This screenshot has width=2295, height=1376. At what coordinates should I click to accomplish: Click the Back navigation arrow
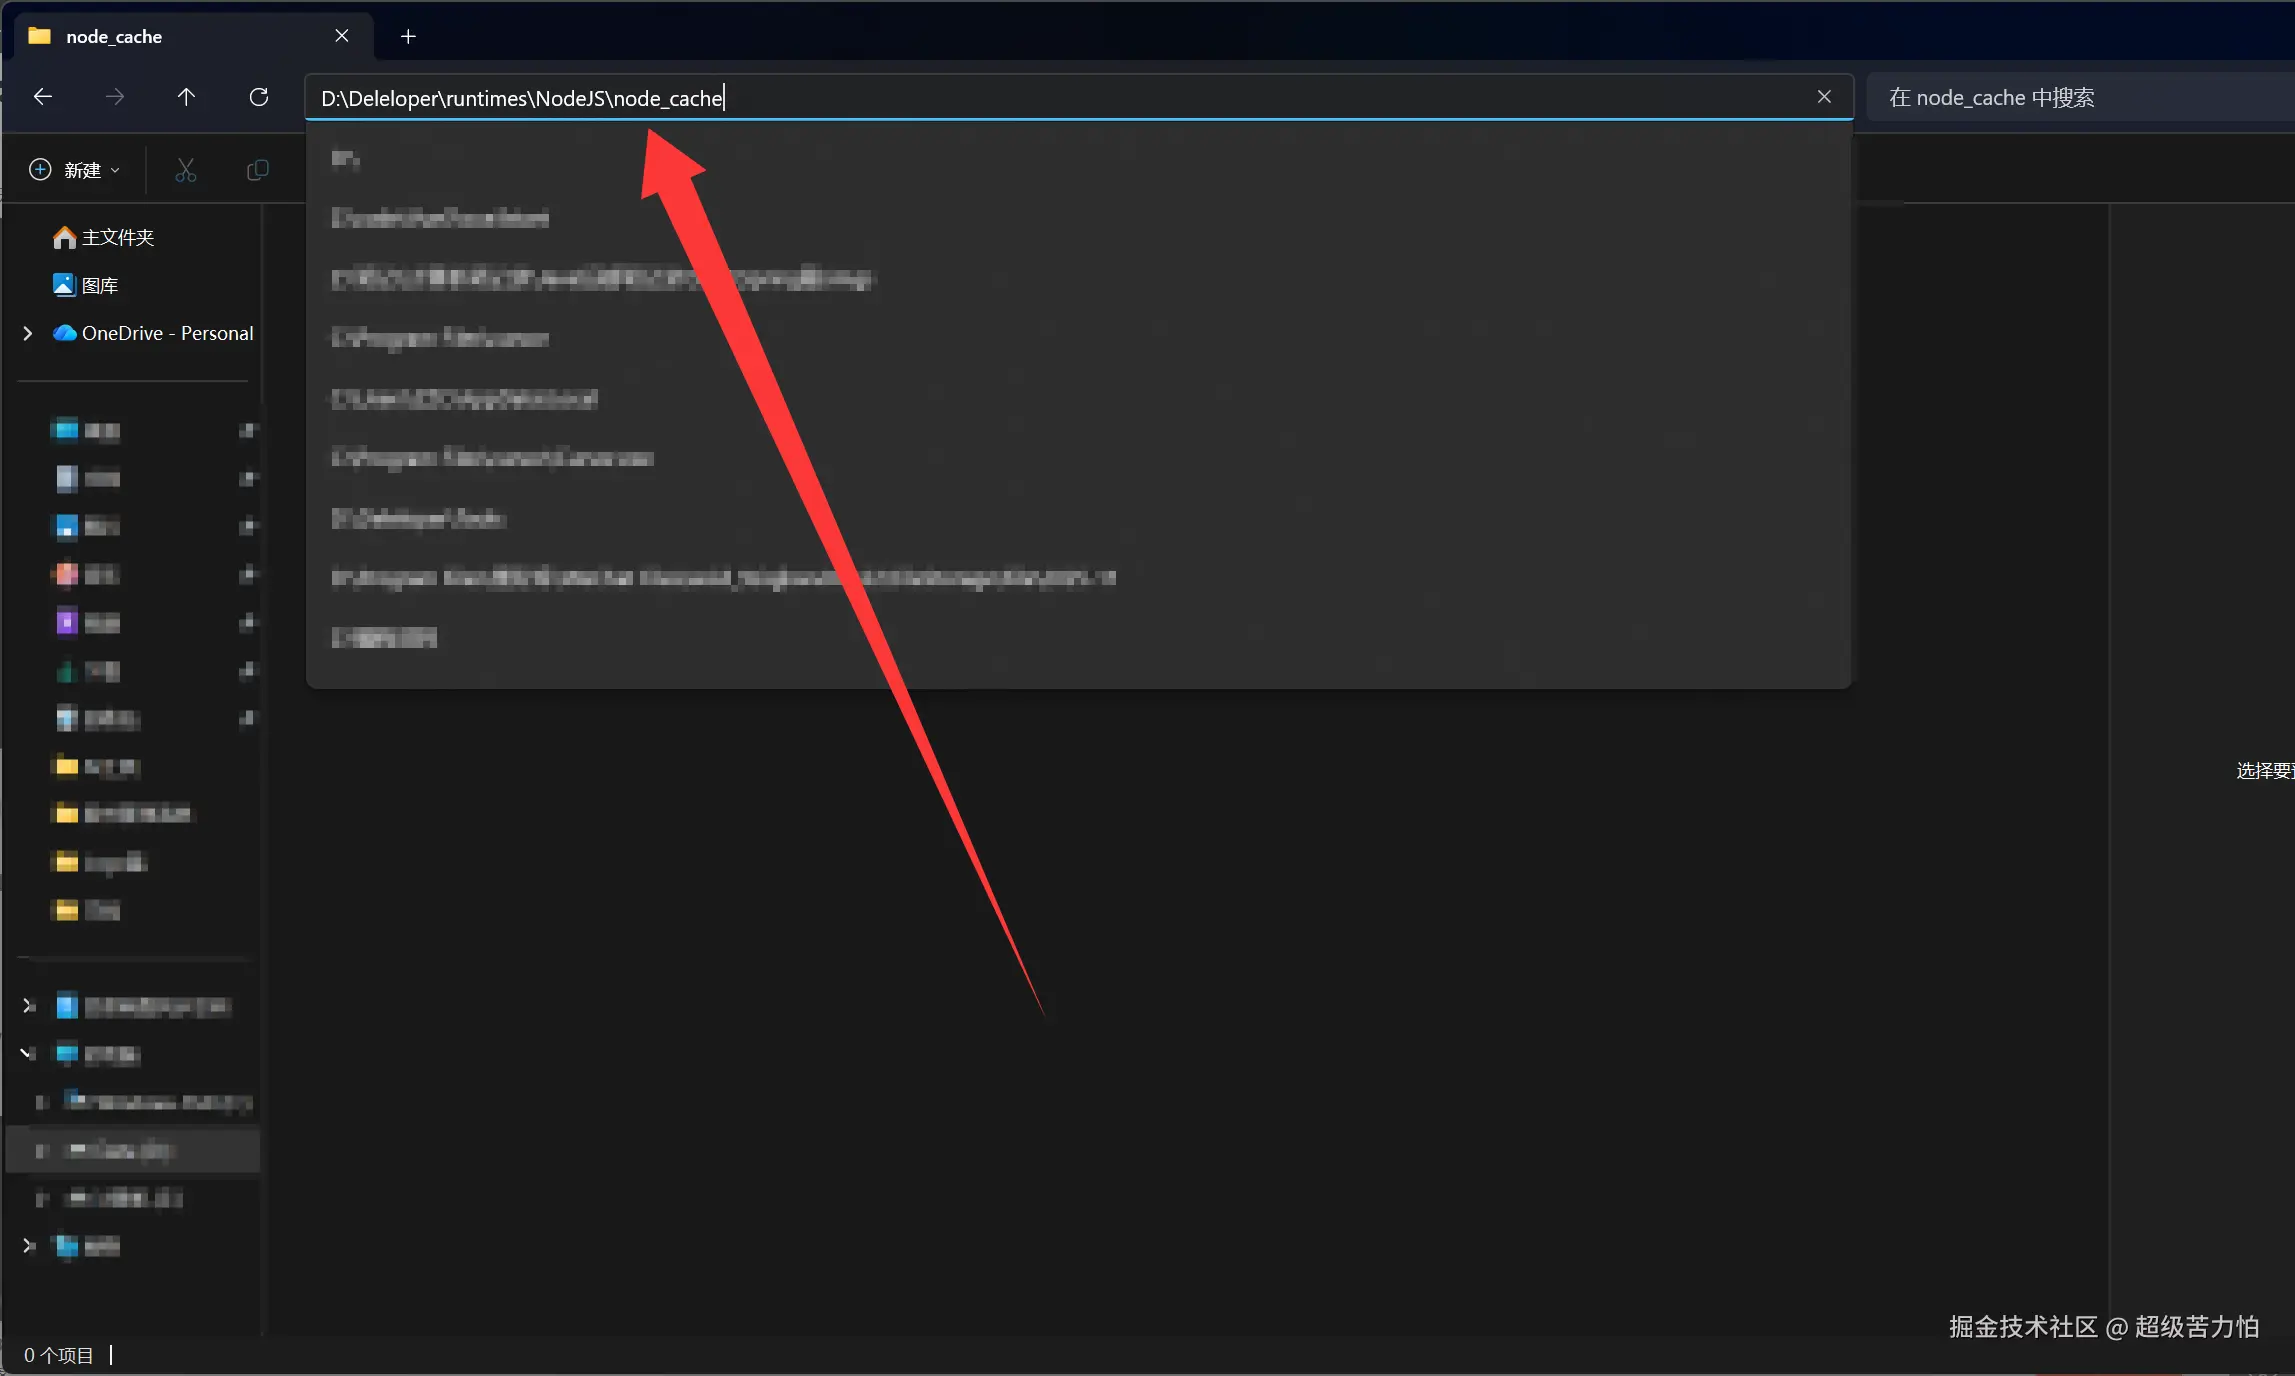point(43,97)
